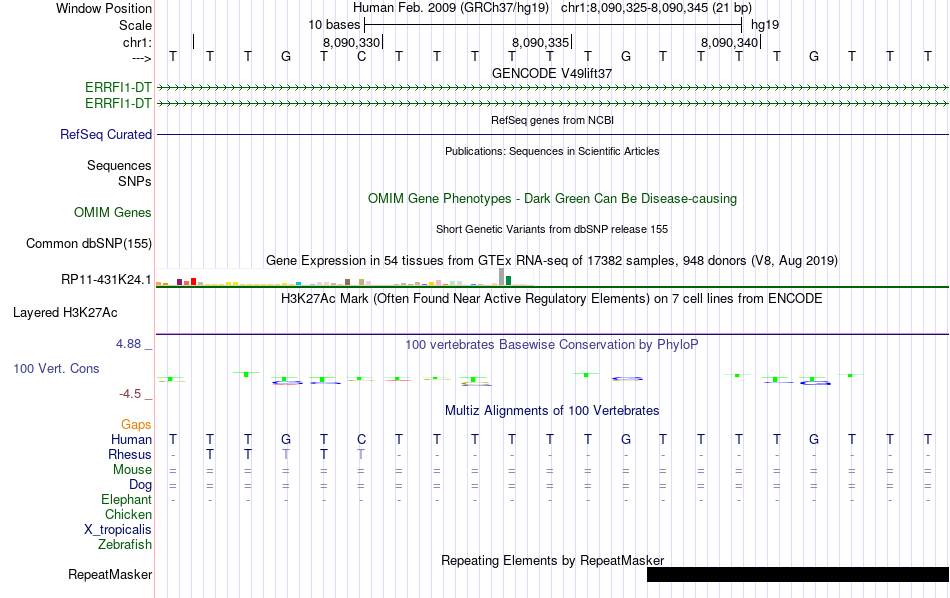Select the Rhesus species row label
This screenshot has height=598, width=950.
coord(130,454)
